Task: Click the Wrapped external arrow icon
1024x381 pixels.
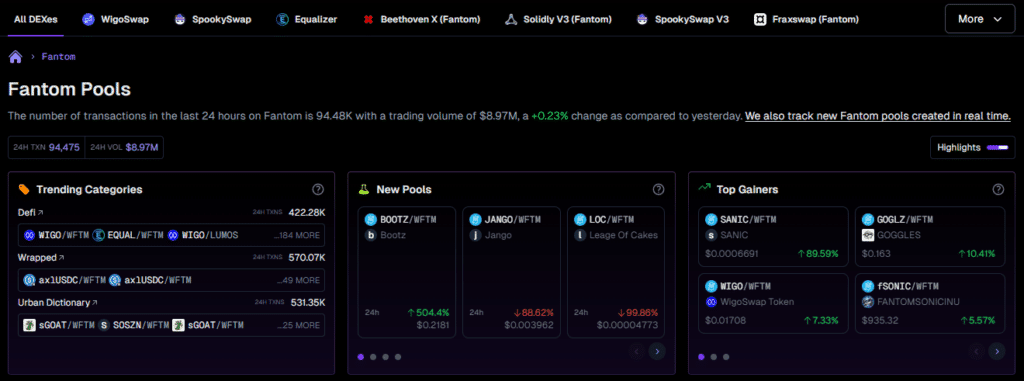Action: (61, 257)
